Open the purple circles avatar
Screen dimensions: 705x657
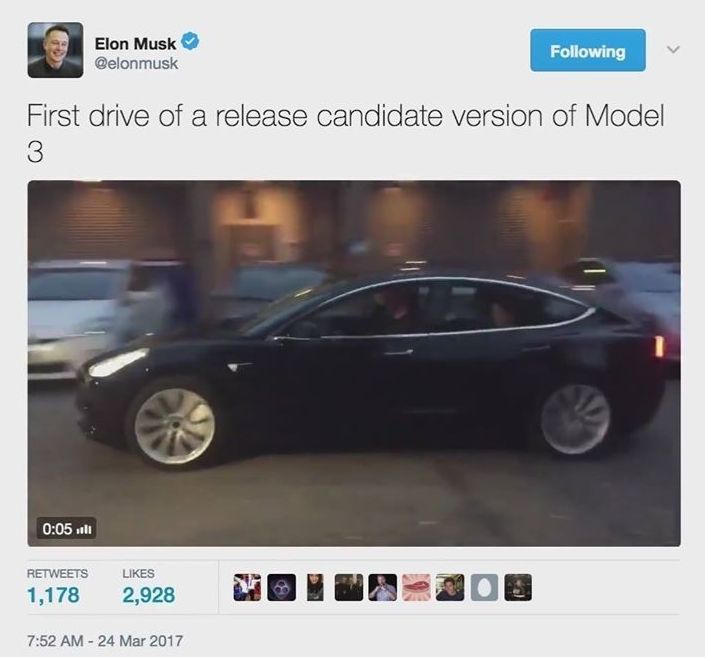[x=281, y=588]
